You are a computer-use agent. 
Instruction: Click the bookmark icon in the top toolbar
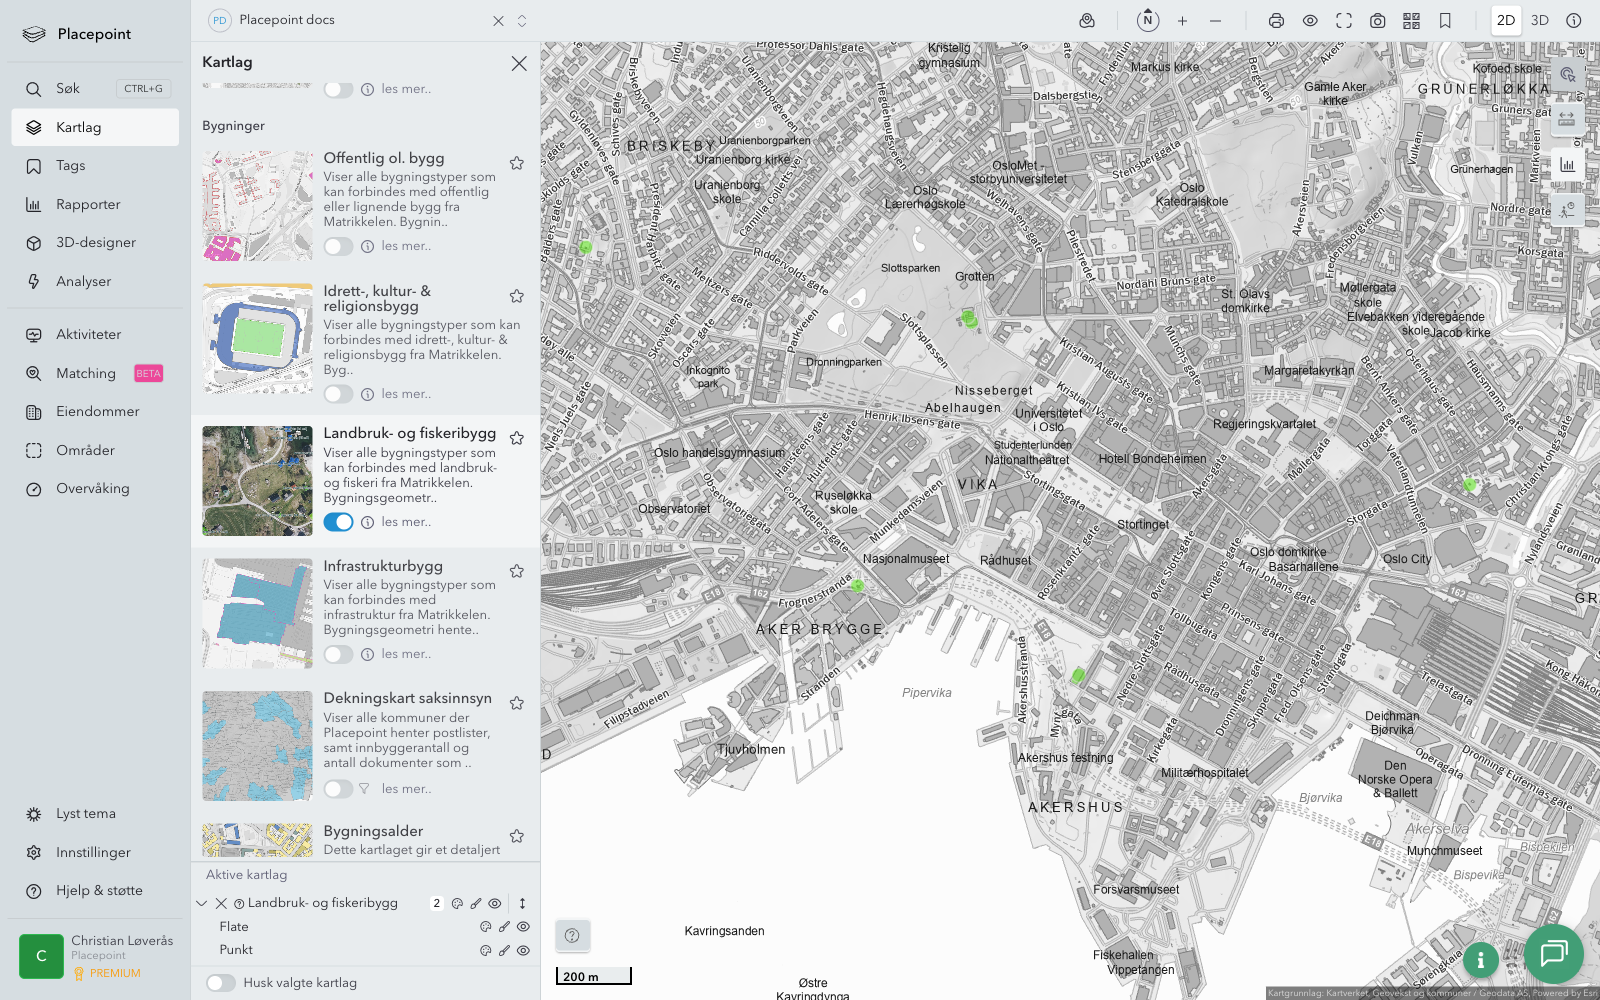click(x=1445, y=21)
